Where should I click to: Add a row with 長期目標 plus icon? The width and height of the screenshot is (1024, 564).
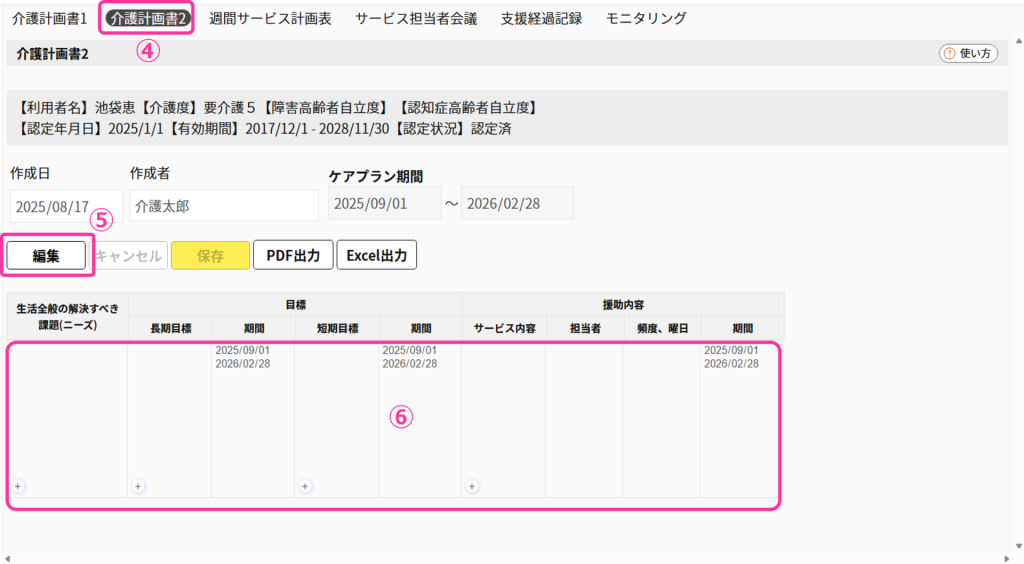(138, 486)
